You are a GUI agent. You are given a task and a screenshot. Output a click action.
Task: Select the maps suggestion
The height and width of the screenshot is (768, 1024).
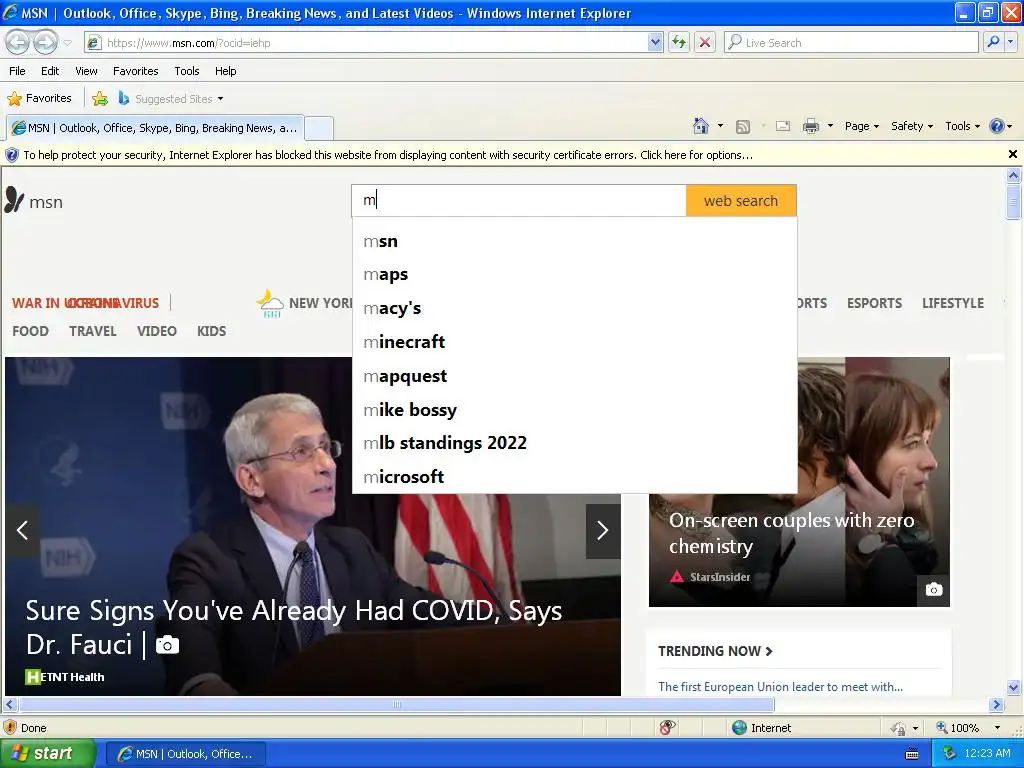[x=574, y=274]
